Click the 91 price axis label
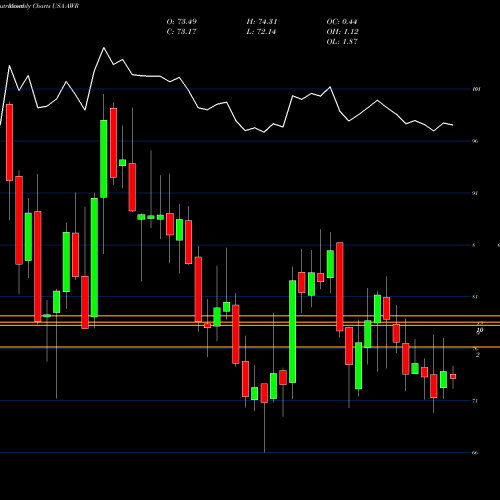This screenshot has height=500, width=500. (475, 193)
